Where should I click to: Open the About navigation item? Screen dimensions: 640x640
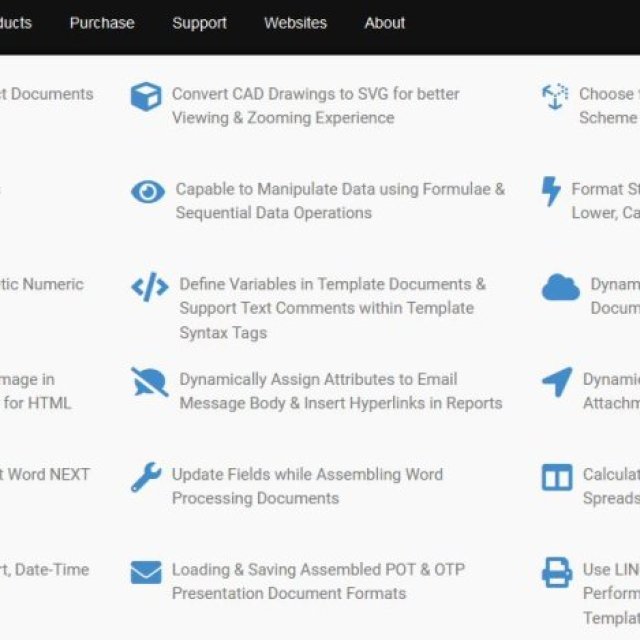[385, 23]
